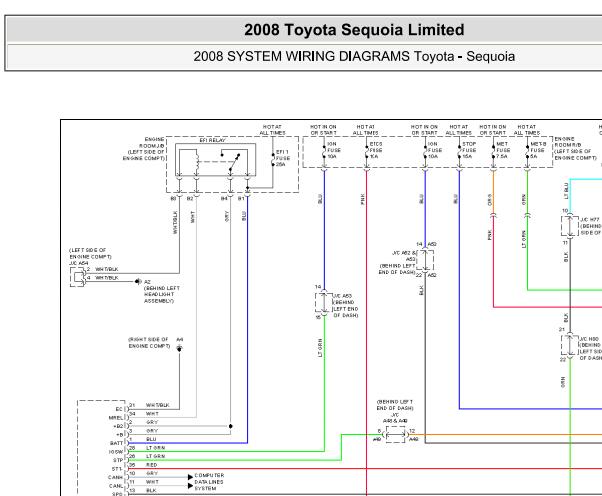Click the "+B2" terminal label
Image resolution: width=602 pixels, height=496 pixels.
[x=118, y=426]
